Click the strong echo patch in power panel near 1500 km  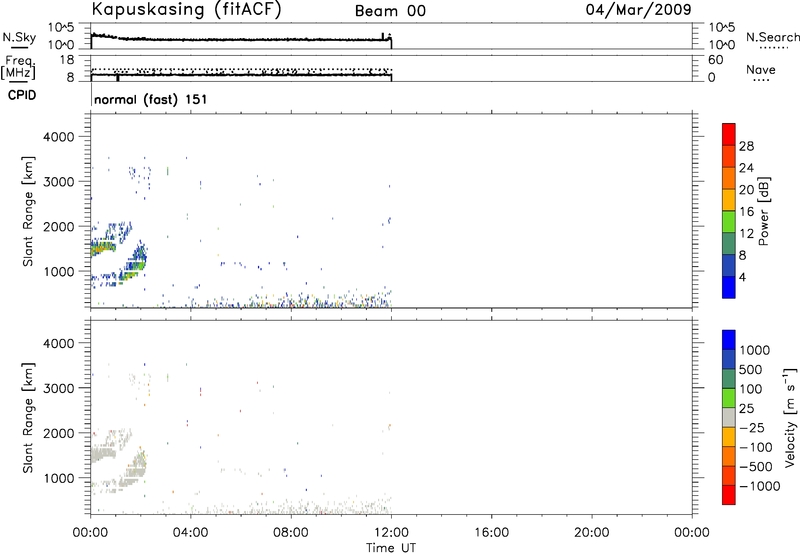[103, 248]
